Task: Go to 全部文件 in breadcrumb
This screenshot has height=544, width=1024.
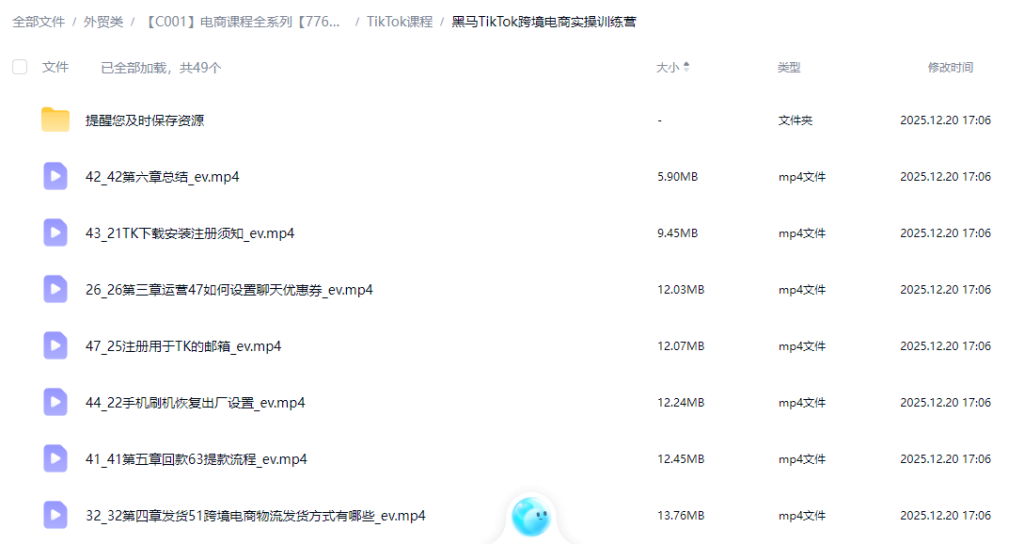Action: (39, 22)
